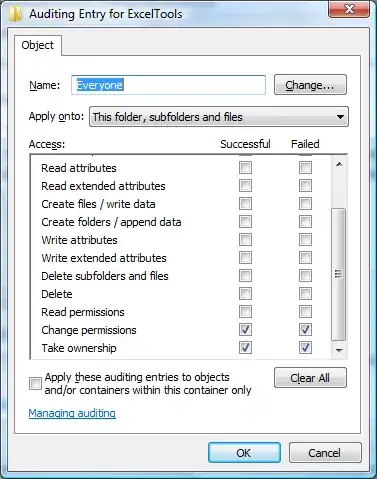Click the 'Successful' column header

(245, 144)
